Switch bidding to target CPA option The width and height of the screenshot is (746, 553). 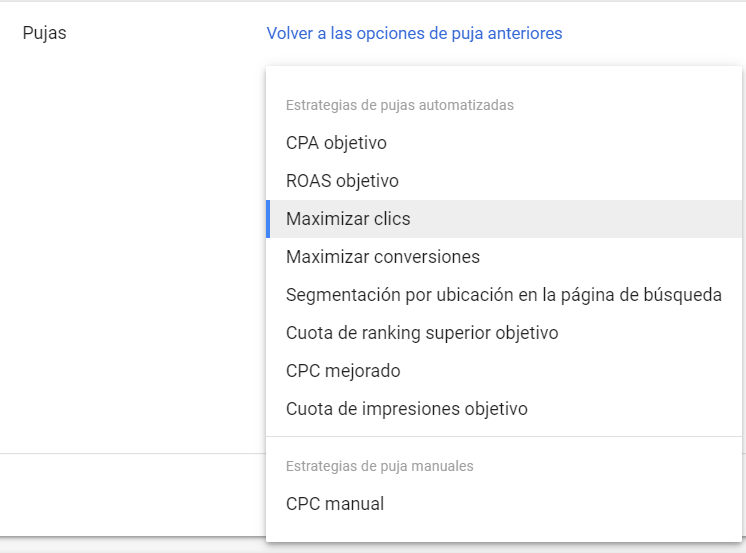[x=336, y=143]
